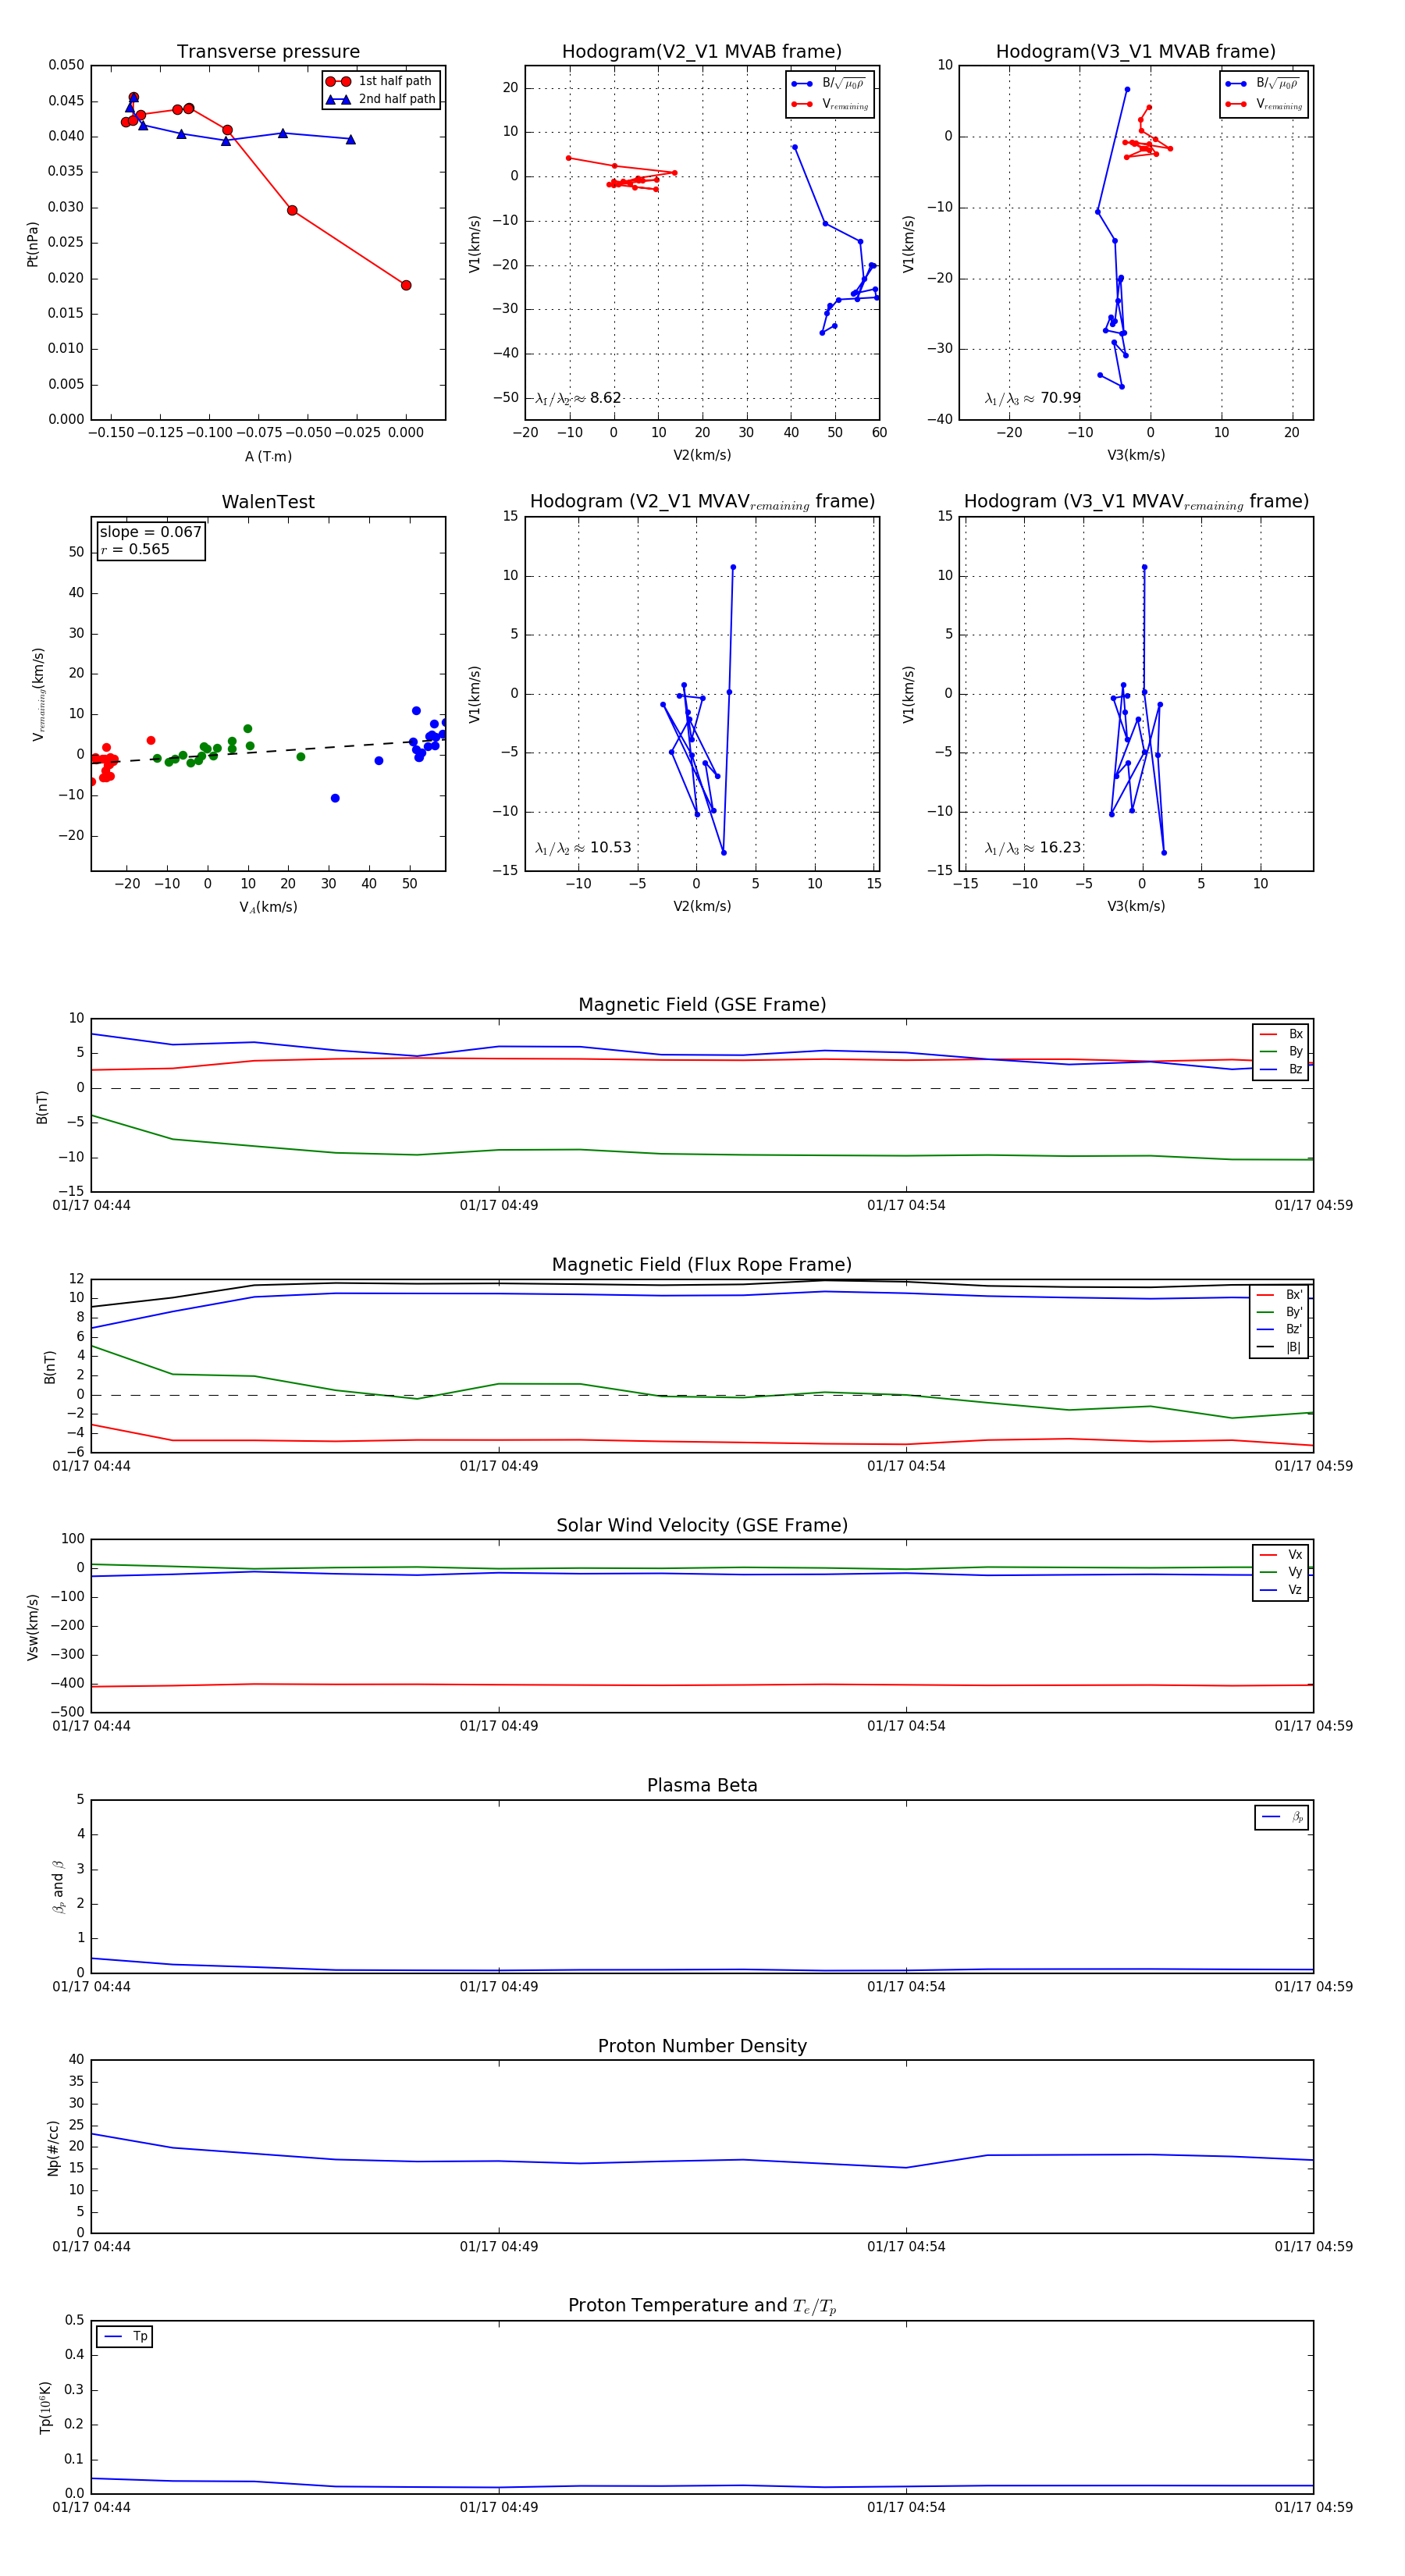Image resolution: width=1405 pixels, height=2576 pixels.
Task: Click the "Magnetic Field (Flux Rope Frame)" title
Action: pos(702,1265)
